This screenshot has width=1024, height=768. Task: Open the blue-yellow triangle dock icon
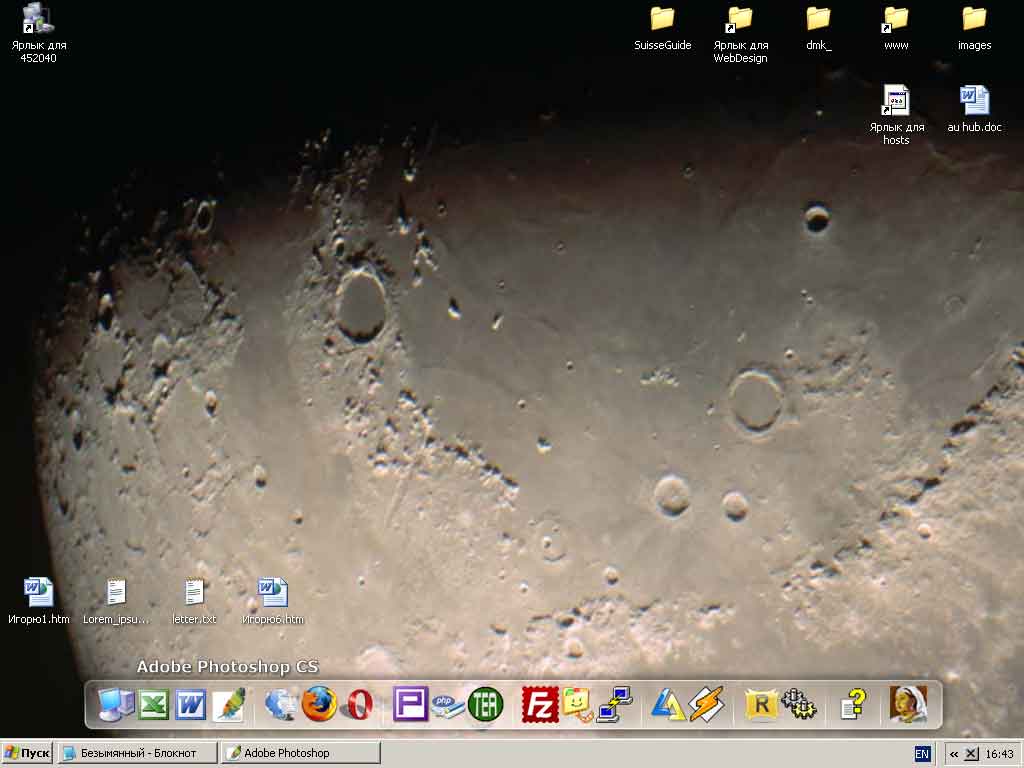(668, 705)
